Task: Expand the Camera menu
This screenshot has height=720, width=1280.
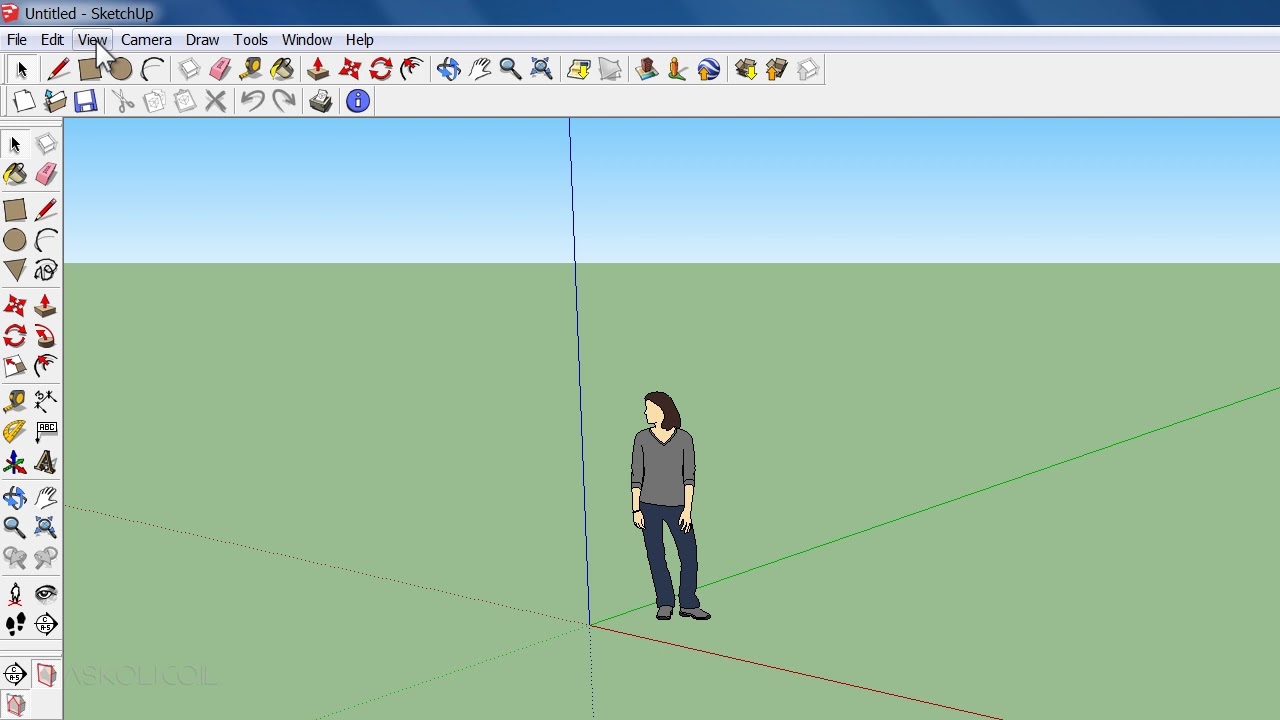Action: click(146, 40)
